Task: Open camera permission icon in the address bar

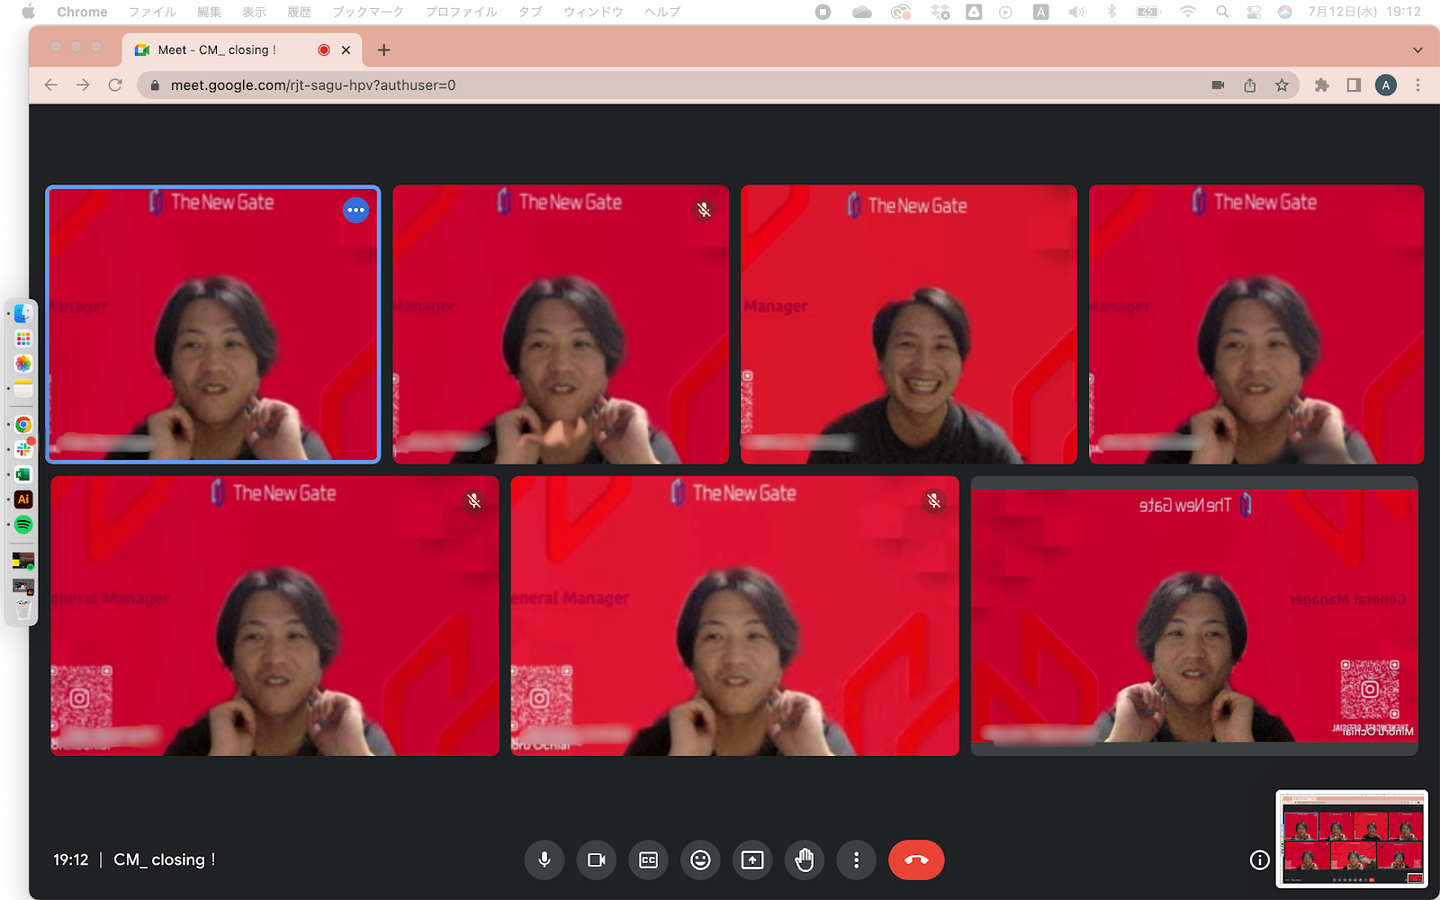Action: pyautogui.click(x=1218, y=85)
